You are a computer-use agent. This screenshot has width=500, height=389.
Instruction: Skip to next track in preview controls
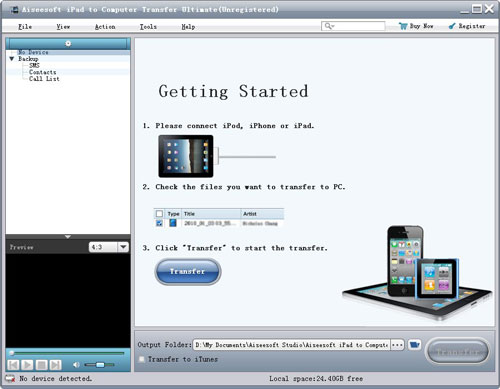pos(55,365)
